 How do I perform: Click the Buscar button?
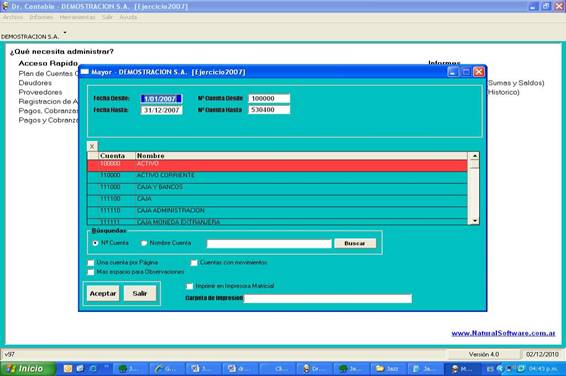(x=355, y=243)
